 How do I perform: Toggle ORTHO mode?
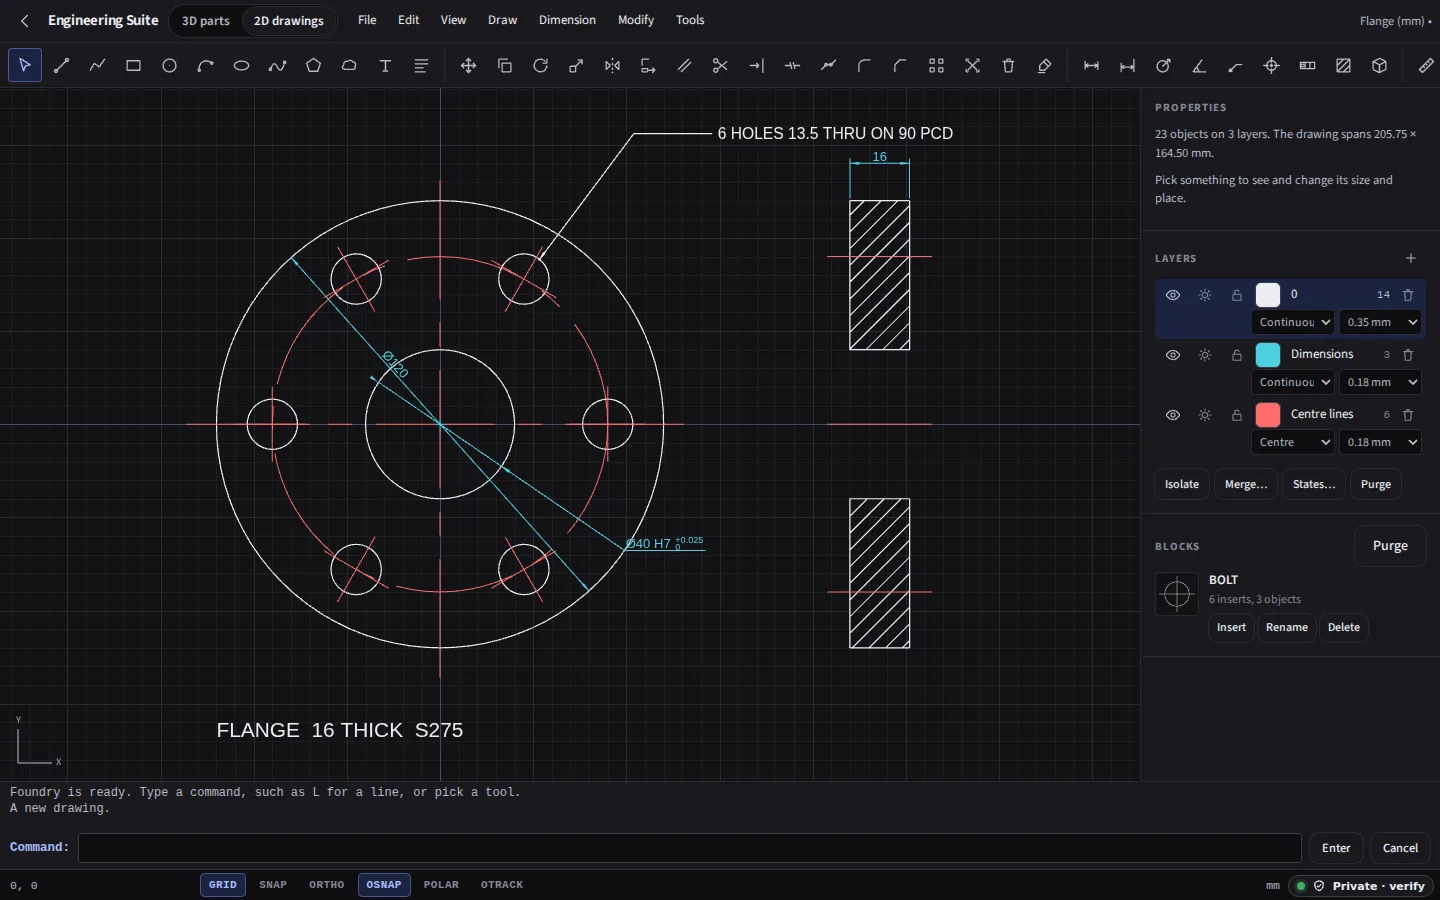(x=327, y=885)
